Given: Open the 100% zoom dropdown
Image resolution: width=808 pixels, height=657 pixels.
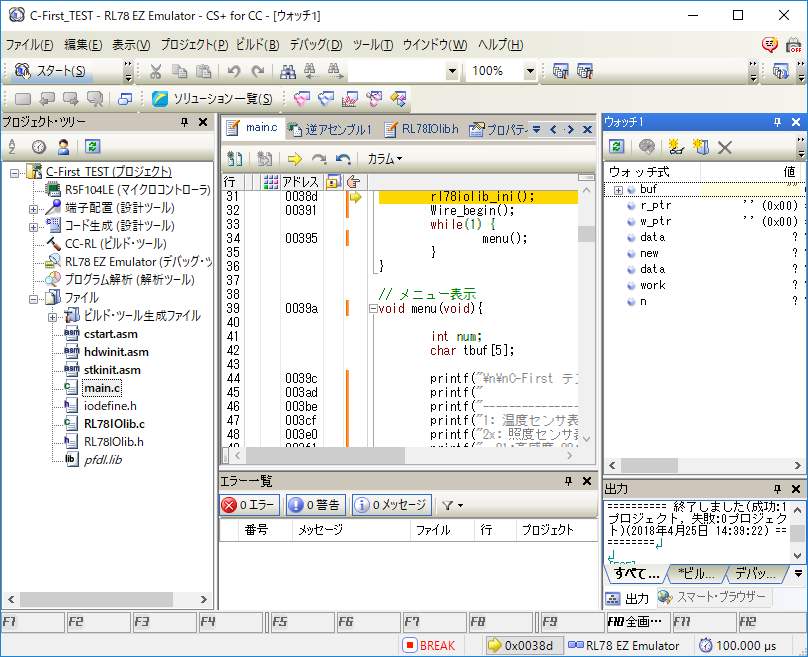Looking at the screenshot, I should click(530, 71).
